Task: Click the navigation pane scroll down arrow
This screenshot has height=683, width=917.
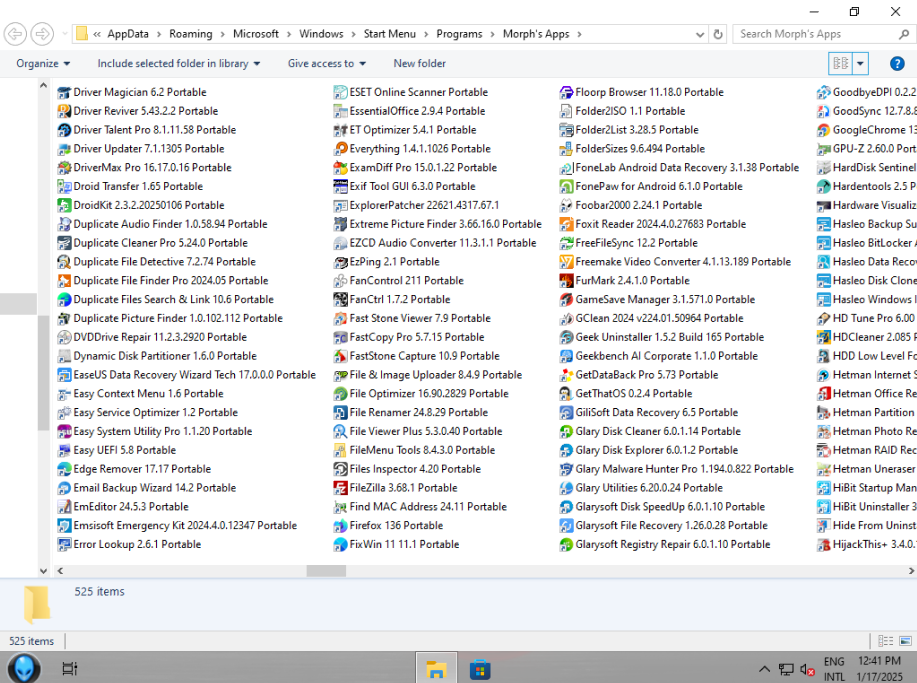Action: pos(43,571)
